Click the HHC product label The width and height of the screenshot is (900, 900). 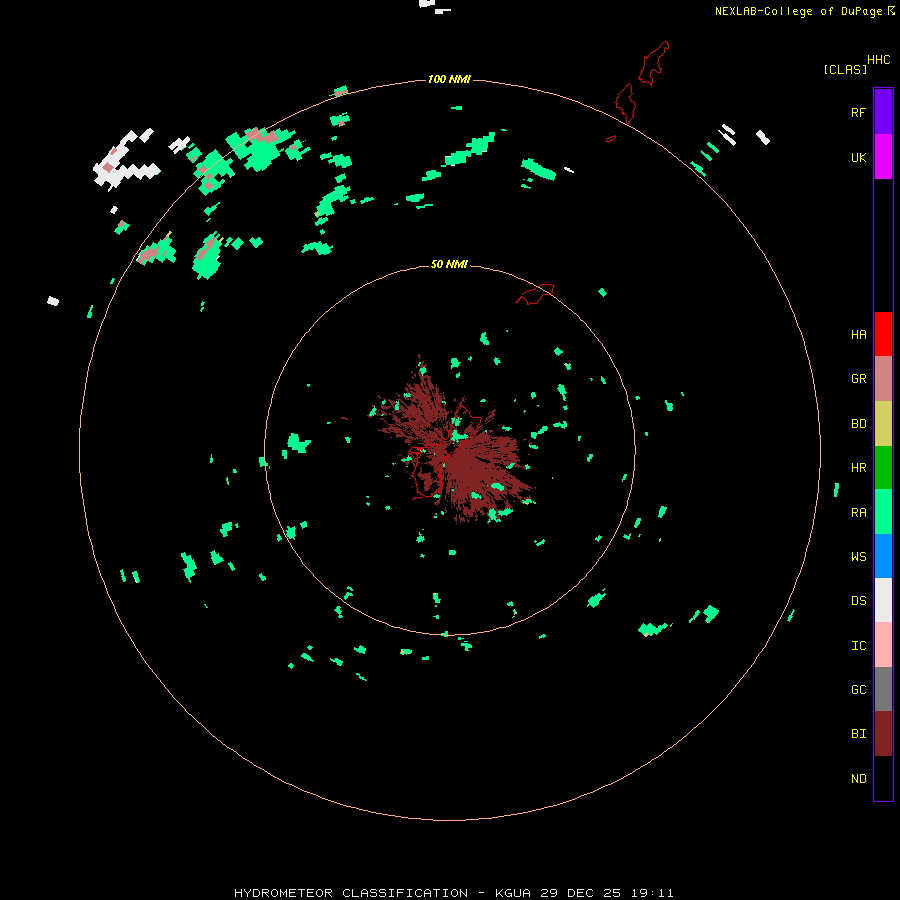tap(878, 60)
